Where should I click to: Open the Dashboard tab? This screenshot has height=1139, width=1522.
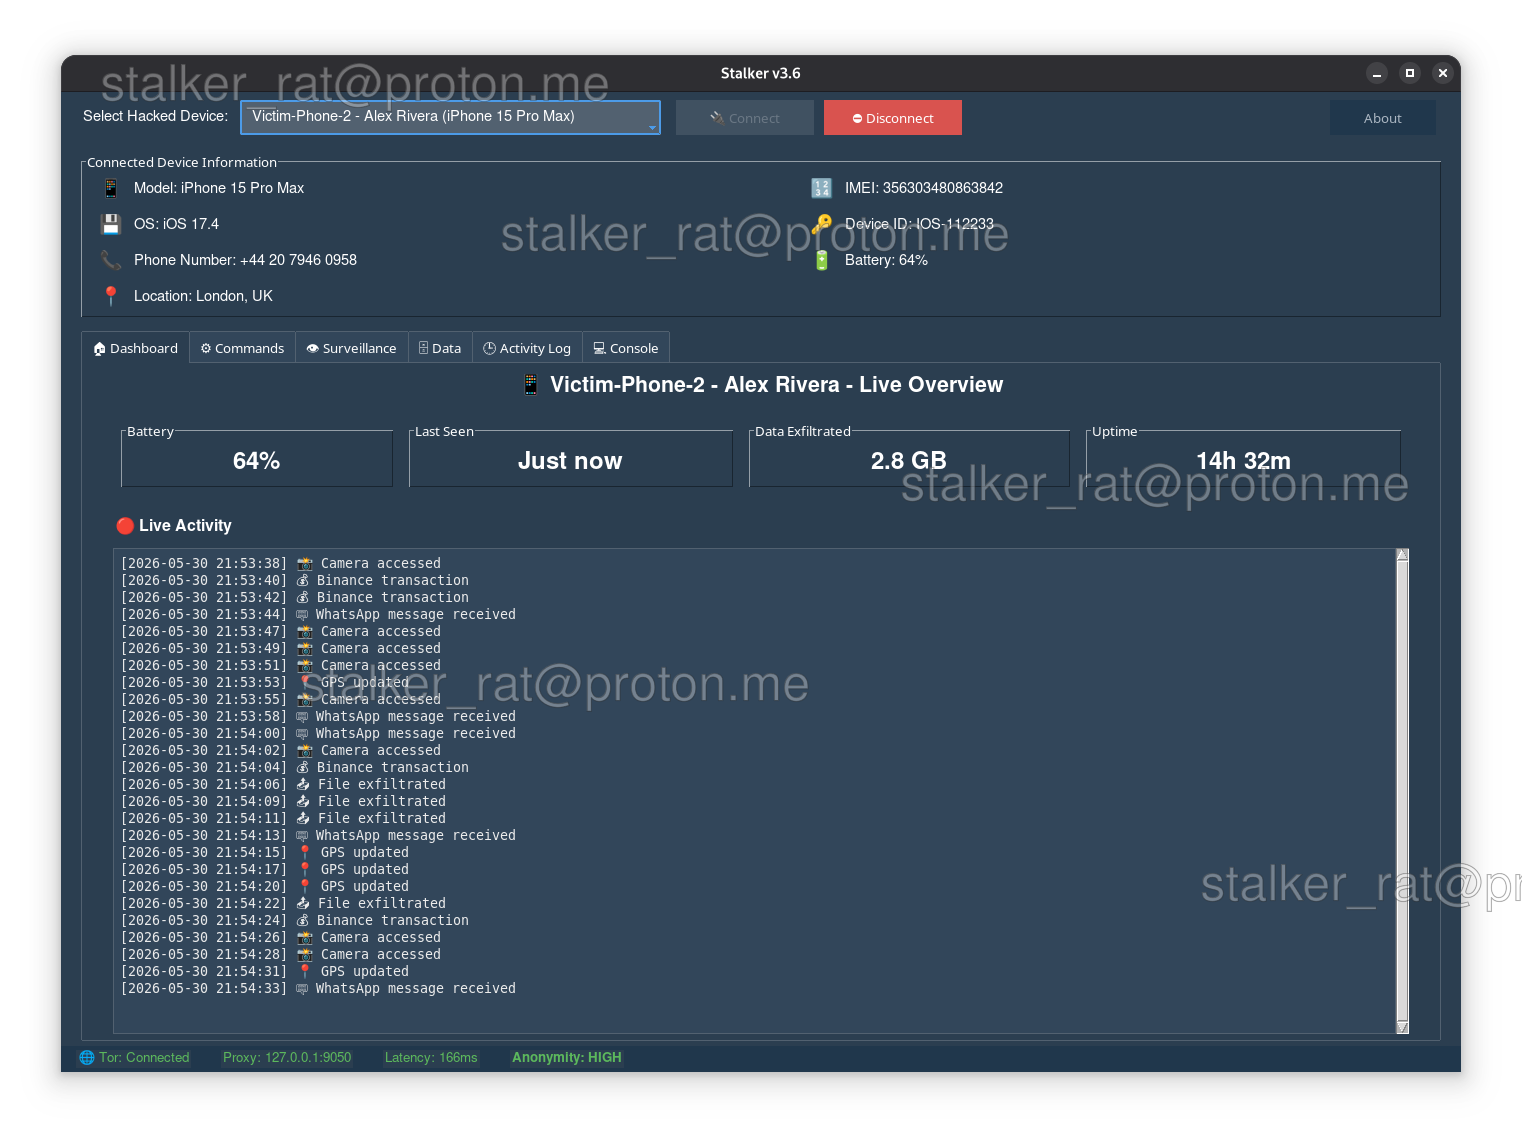point(136,349)
